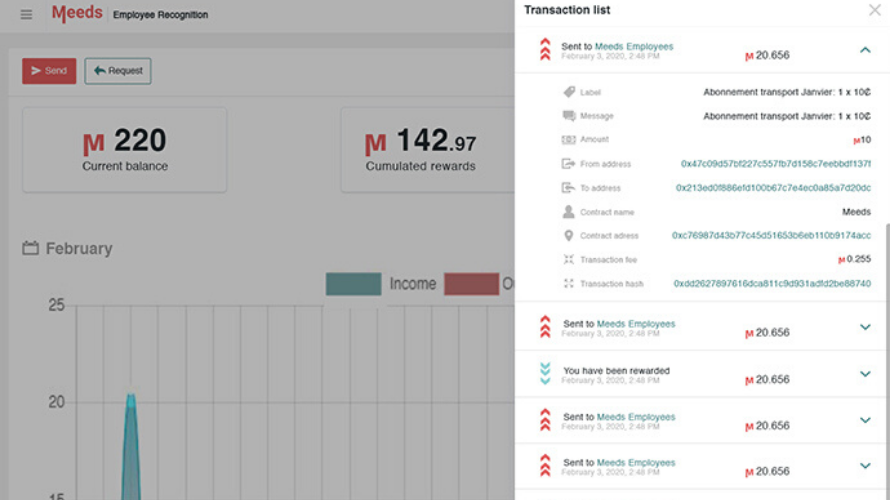This screenshot has width=890, height=500.
Task: Click the Message speech bubble icon
Action: click(x=569, y=116)
